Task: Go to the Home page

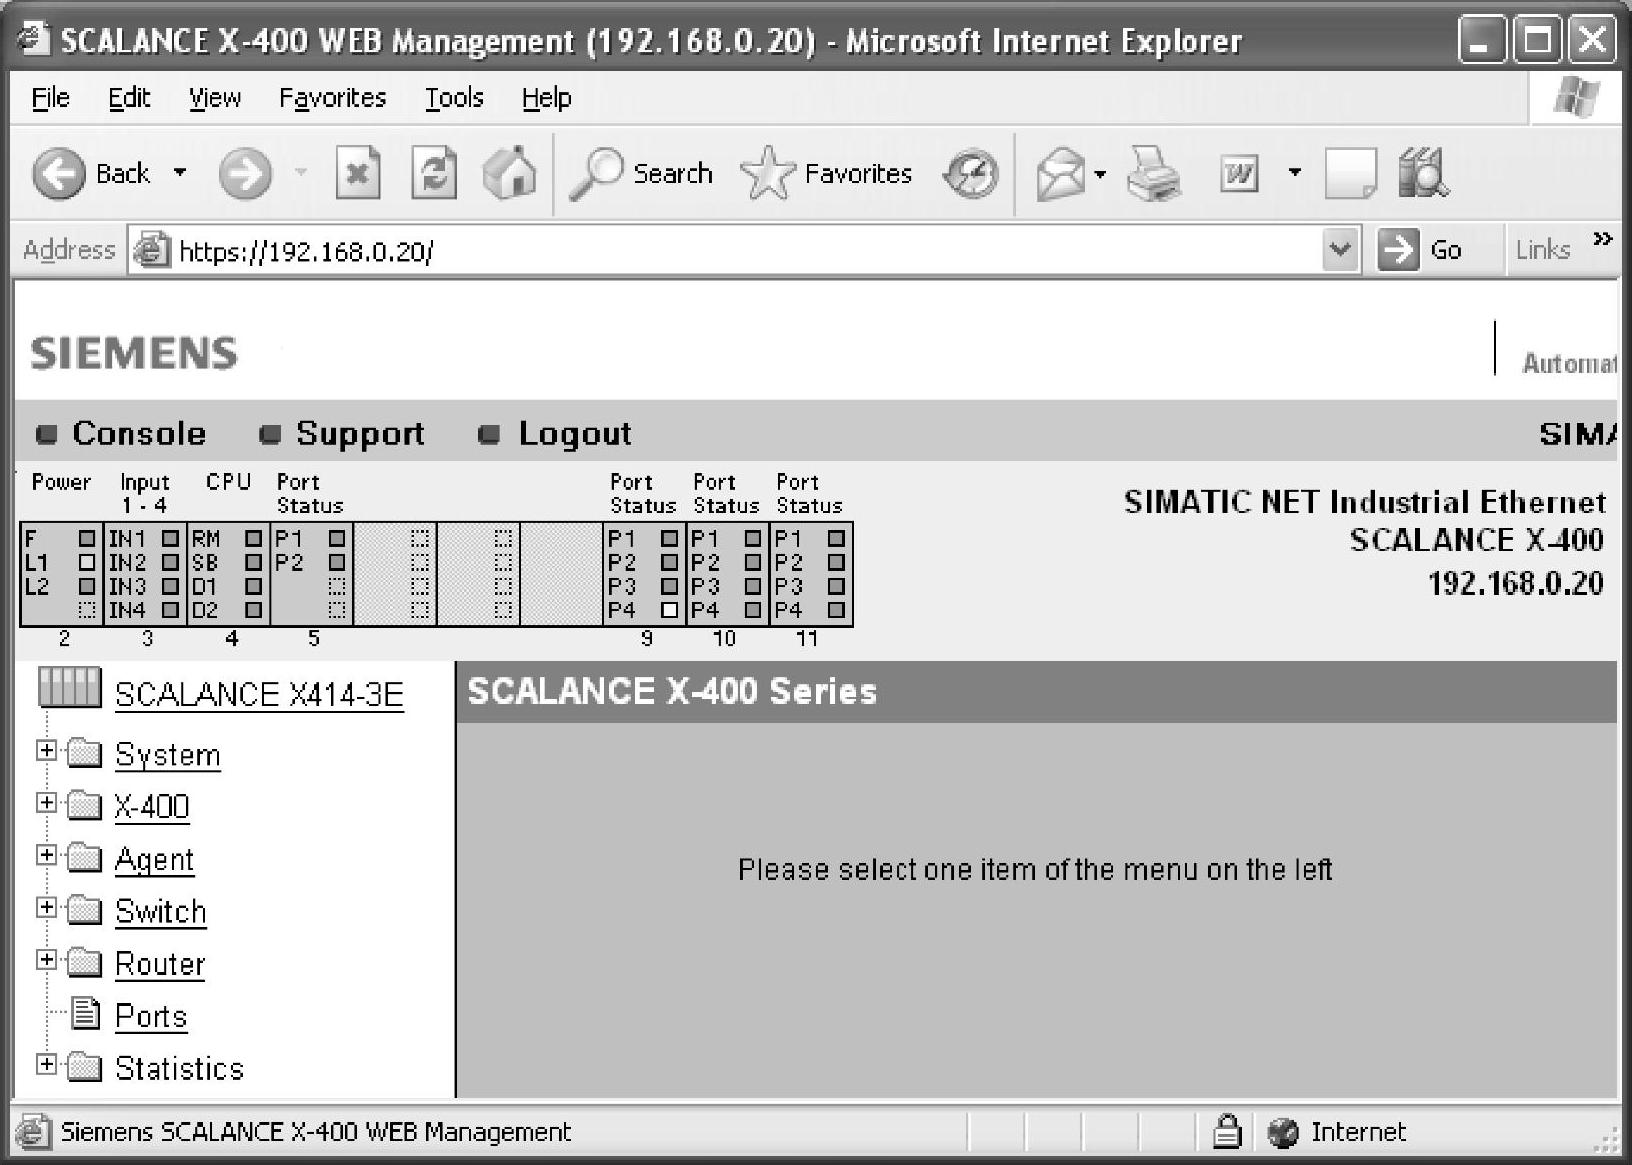Action: pyautogui.click(x=509, y=173)
